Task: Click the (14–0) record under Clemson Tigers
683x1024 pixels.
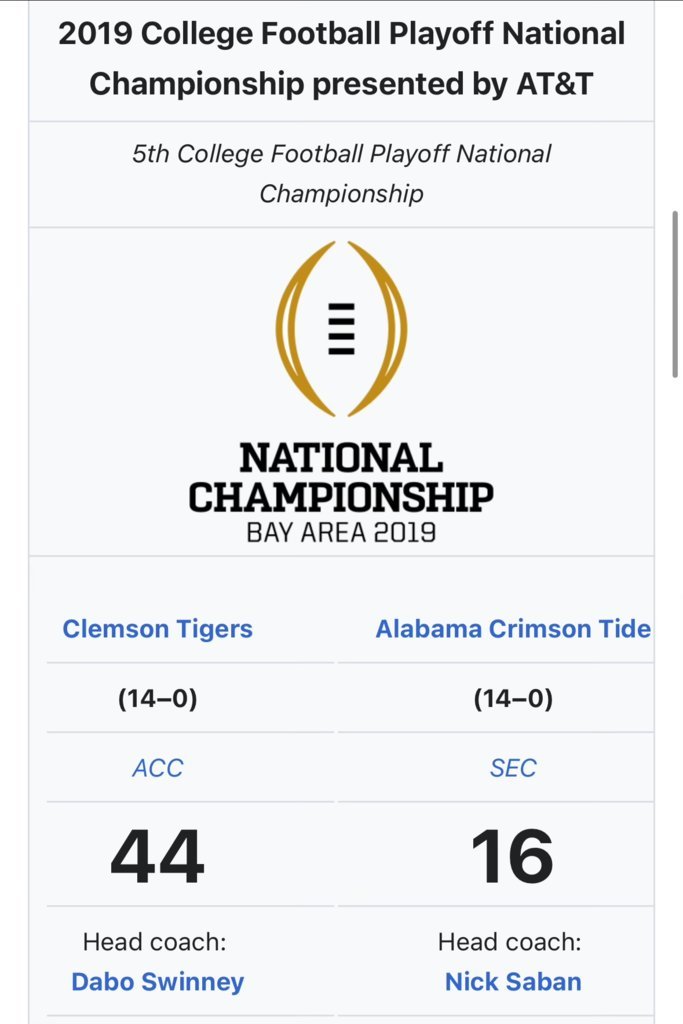Action: pos(157,699)
